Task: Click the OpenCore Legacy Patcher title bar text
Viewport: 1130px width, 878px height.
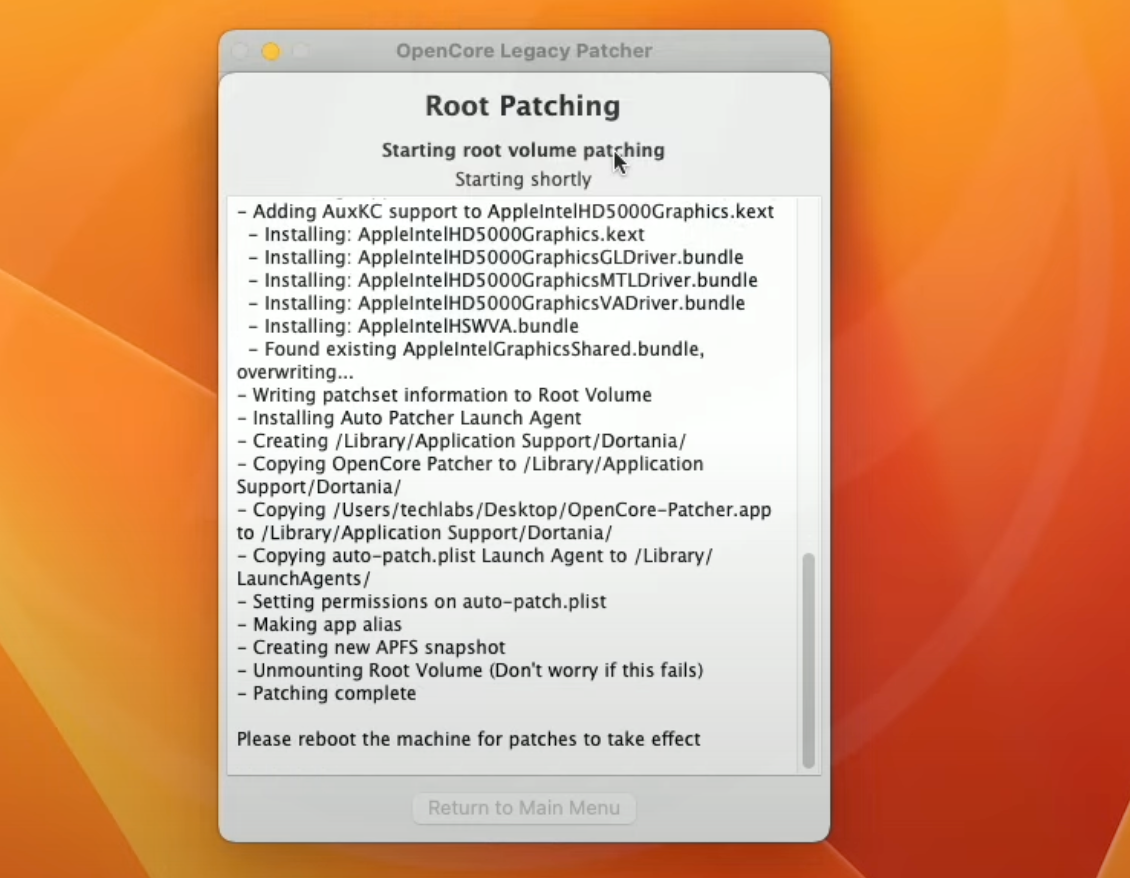Action: 524,50
